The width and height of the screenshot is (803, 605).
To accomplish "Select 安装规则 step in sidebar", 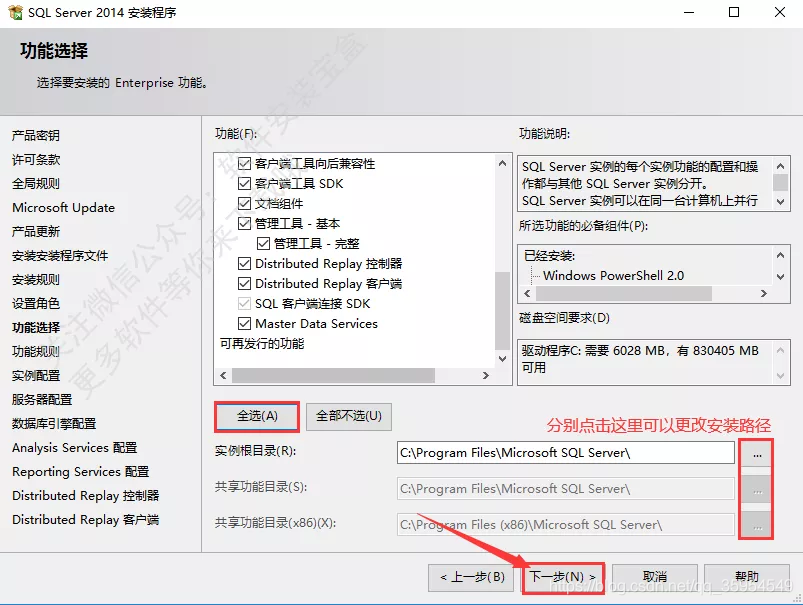I will 36,279.
